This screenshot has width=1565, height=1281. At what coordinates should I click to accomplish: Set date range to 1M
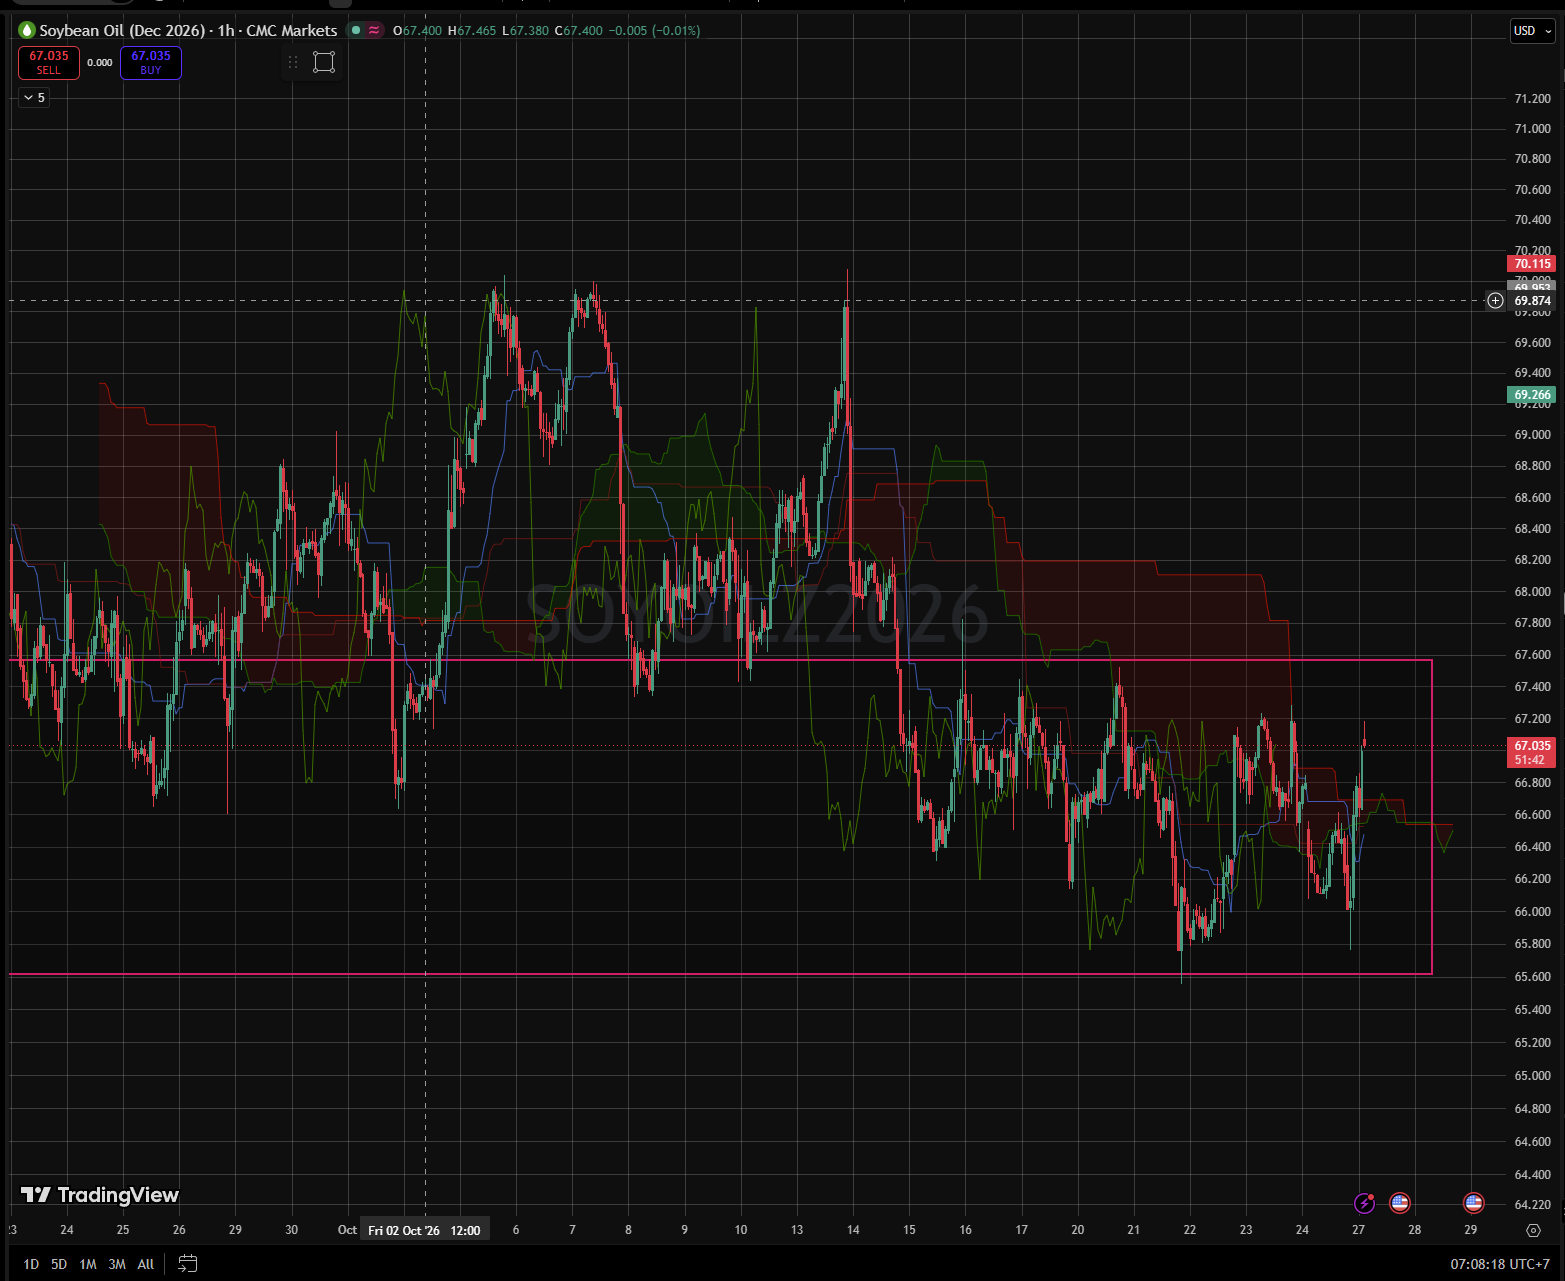point(88,1264)
